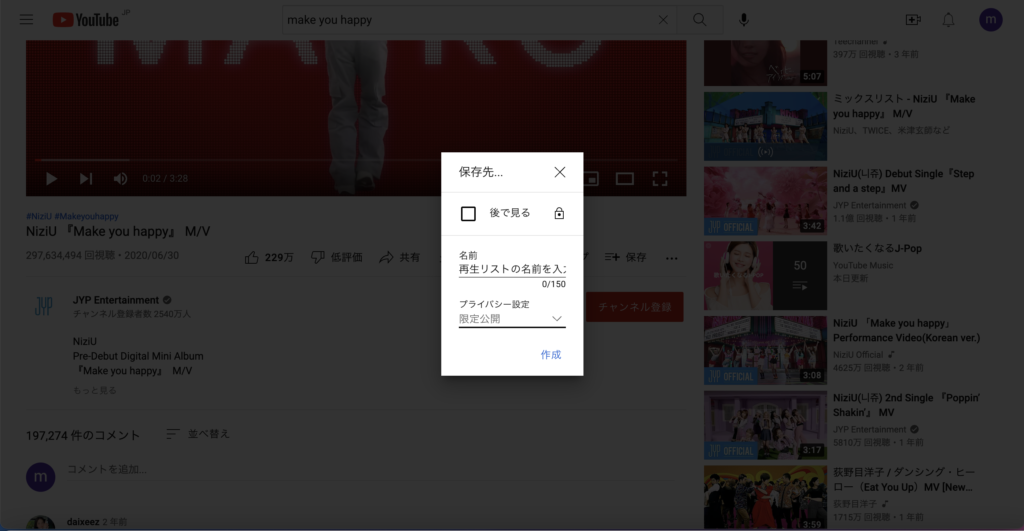Open the account avatar menu
This screenshot has height=531, width=1024.
pos(990,20)
